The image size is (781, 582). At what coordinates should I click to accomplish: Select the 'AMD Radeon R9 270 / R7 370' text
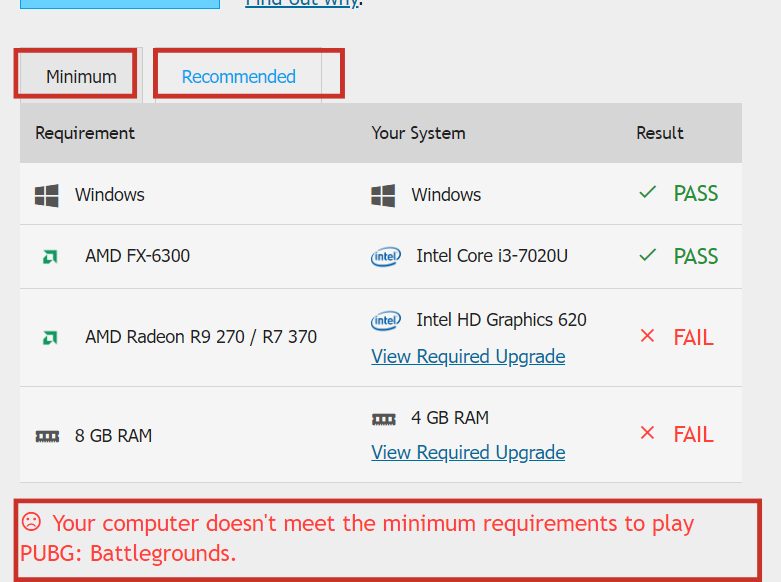click(x=201, y=337)
